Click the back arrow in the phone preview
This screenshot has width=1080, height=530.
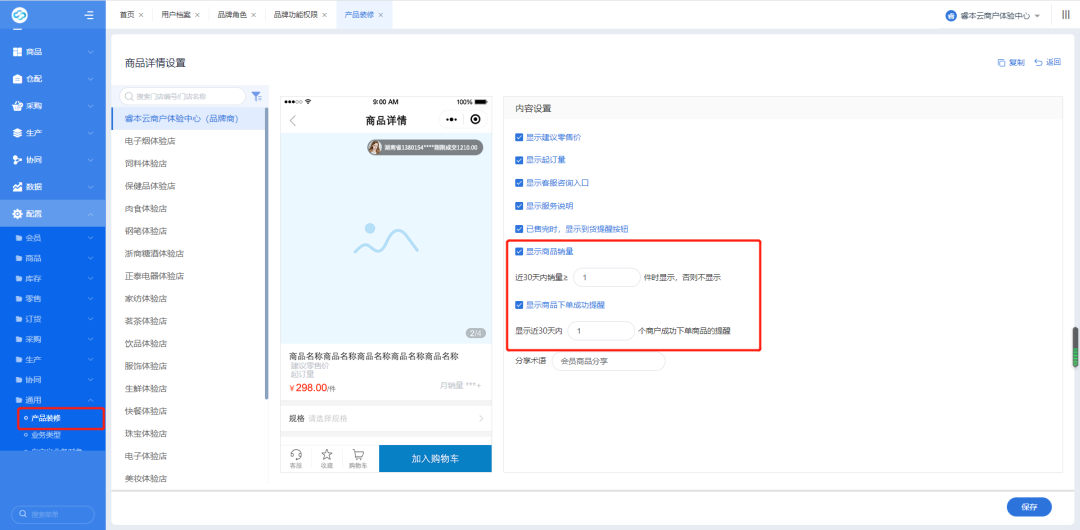pyautogui.click(x=293, y=121)
